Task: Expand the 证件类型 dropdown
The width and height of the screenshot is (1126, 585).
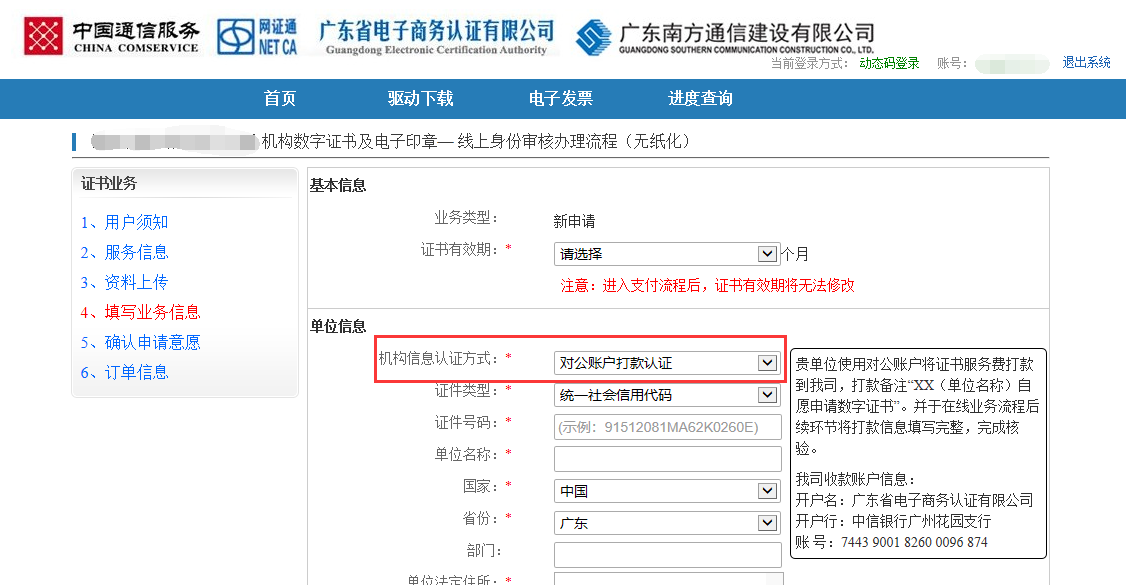Action: [x=666, y=395]
